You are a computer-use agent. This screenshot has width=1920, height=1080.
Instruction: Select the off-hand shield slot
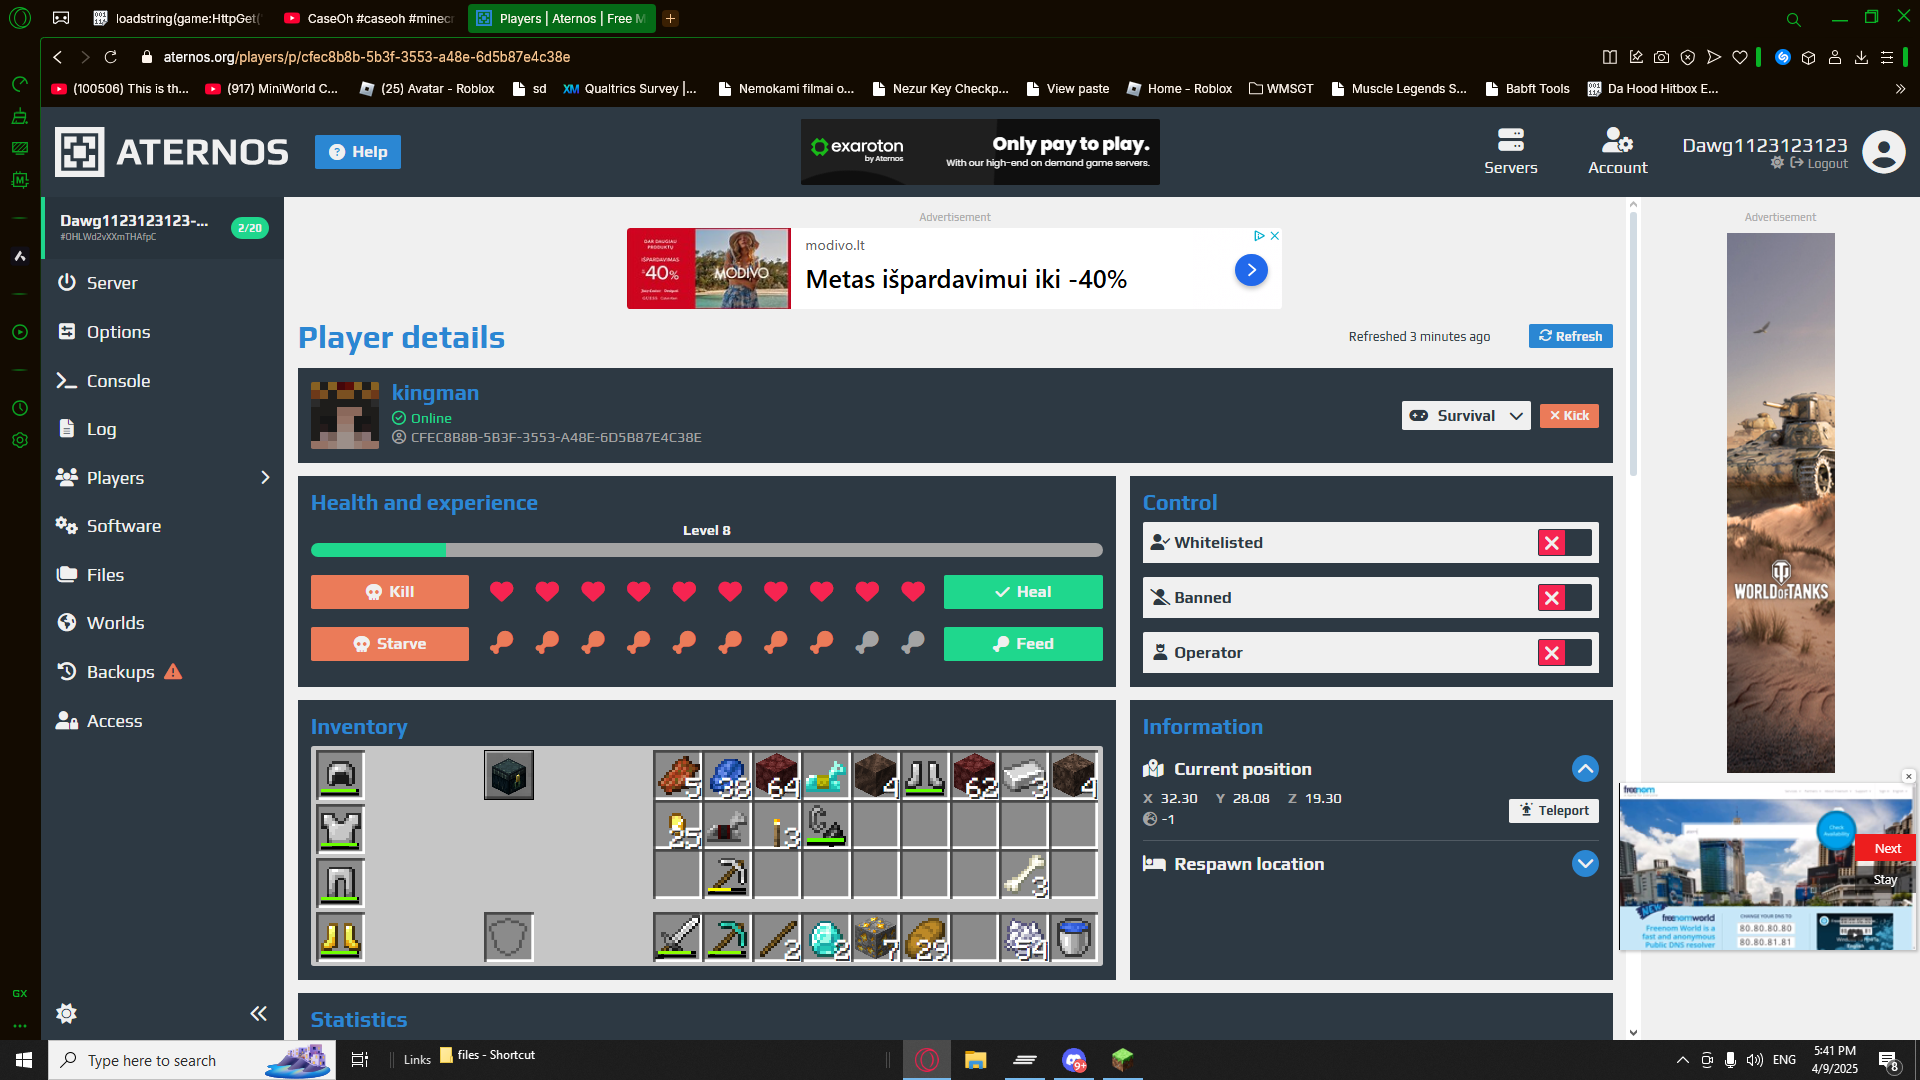(509, 937)
